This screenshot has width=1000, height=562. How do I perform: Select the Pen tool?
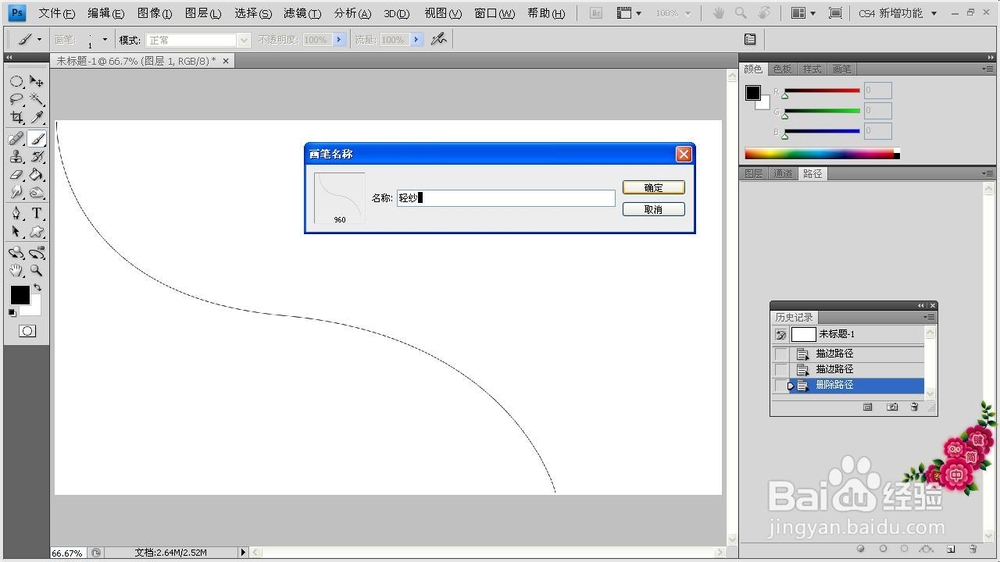point(17,213)
